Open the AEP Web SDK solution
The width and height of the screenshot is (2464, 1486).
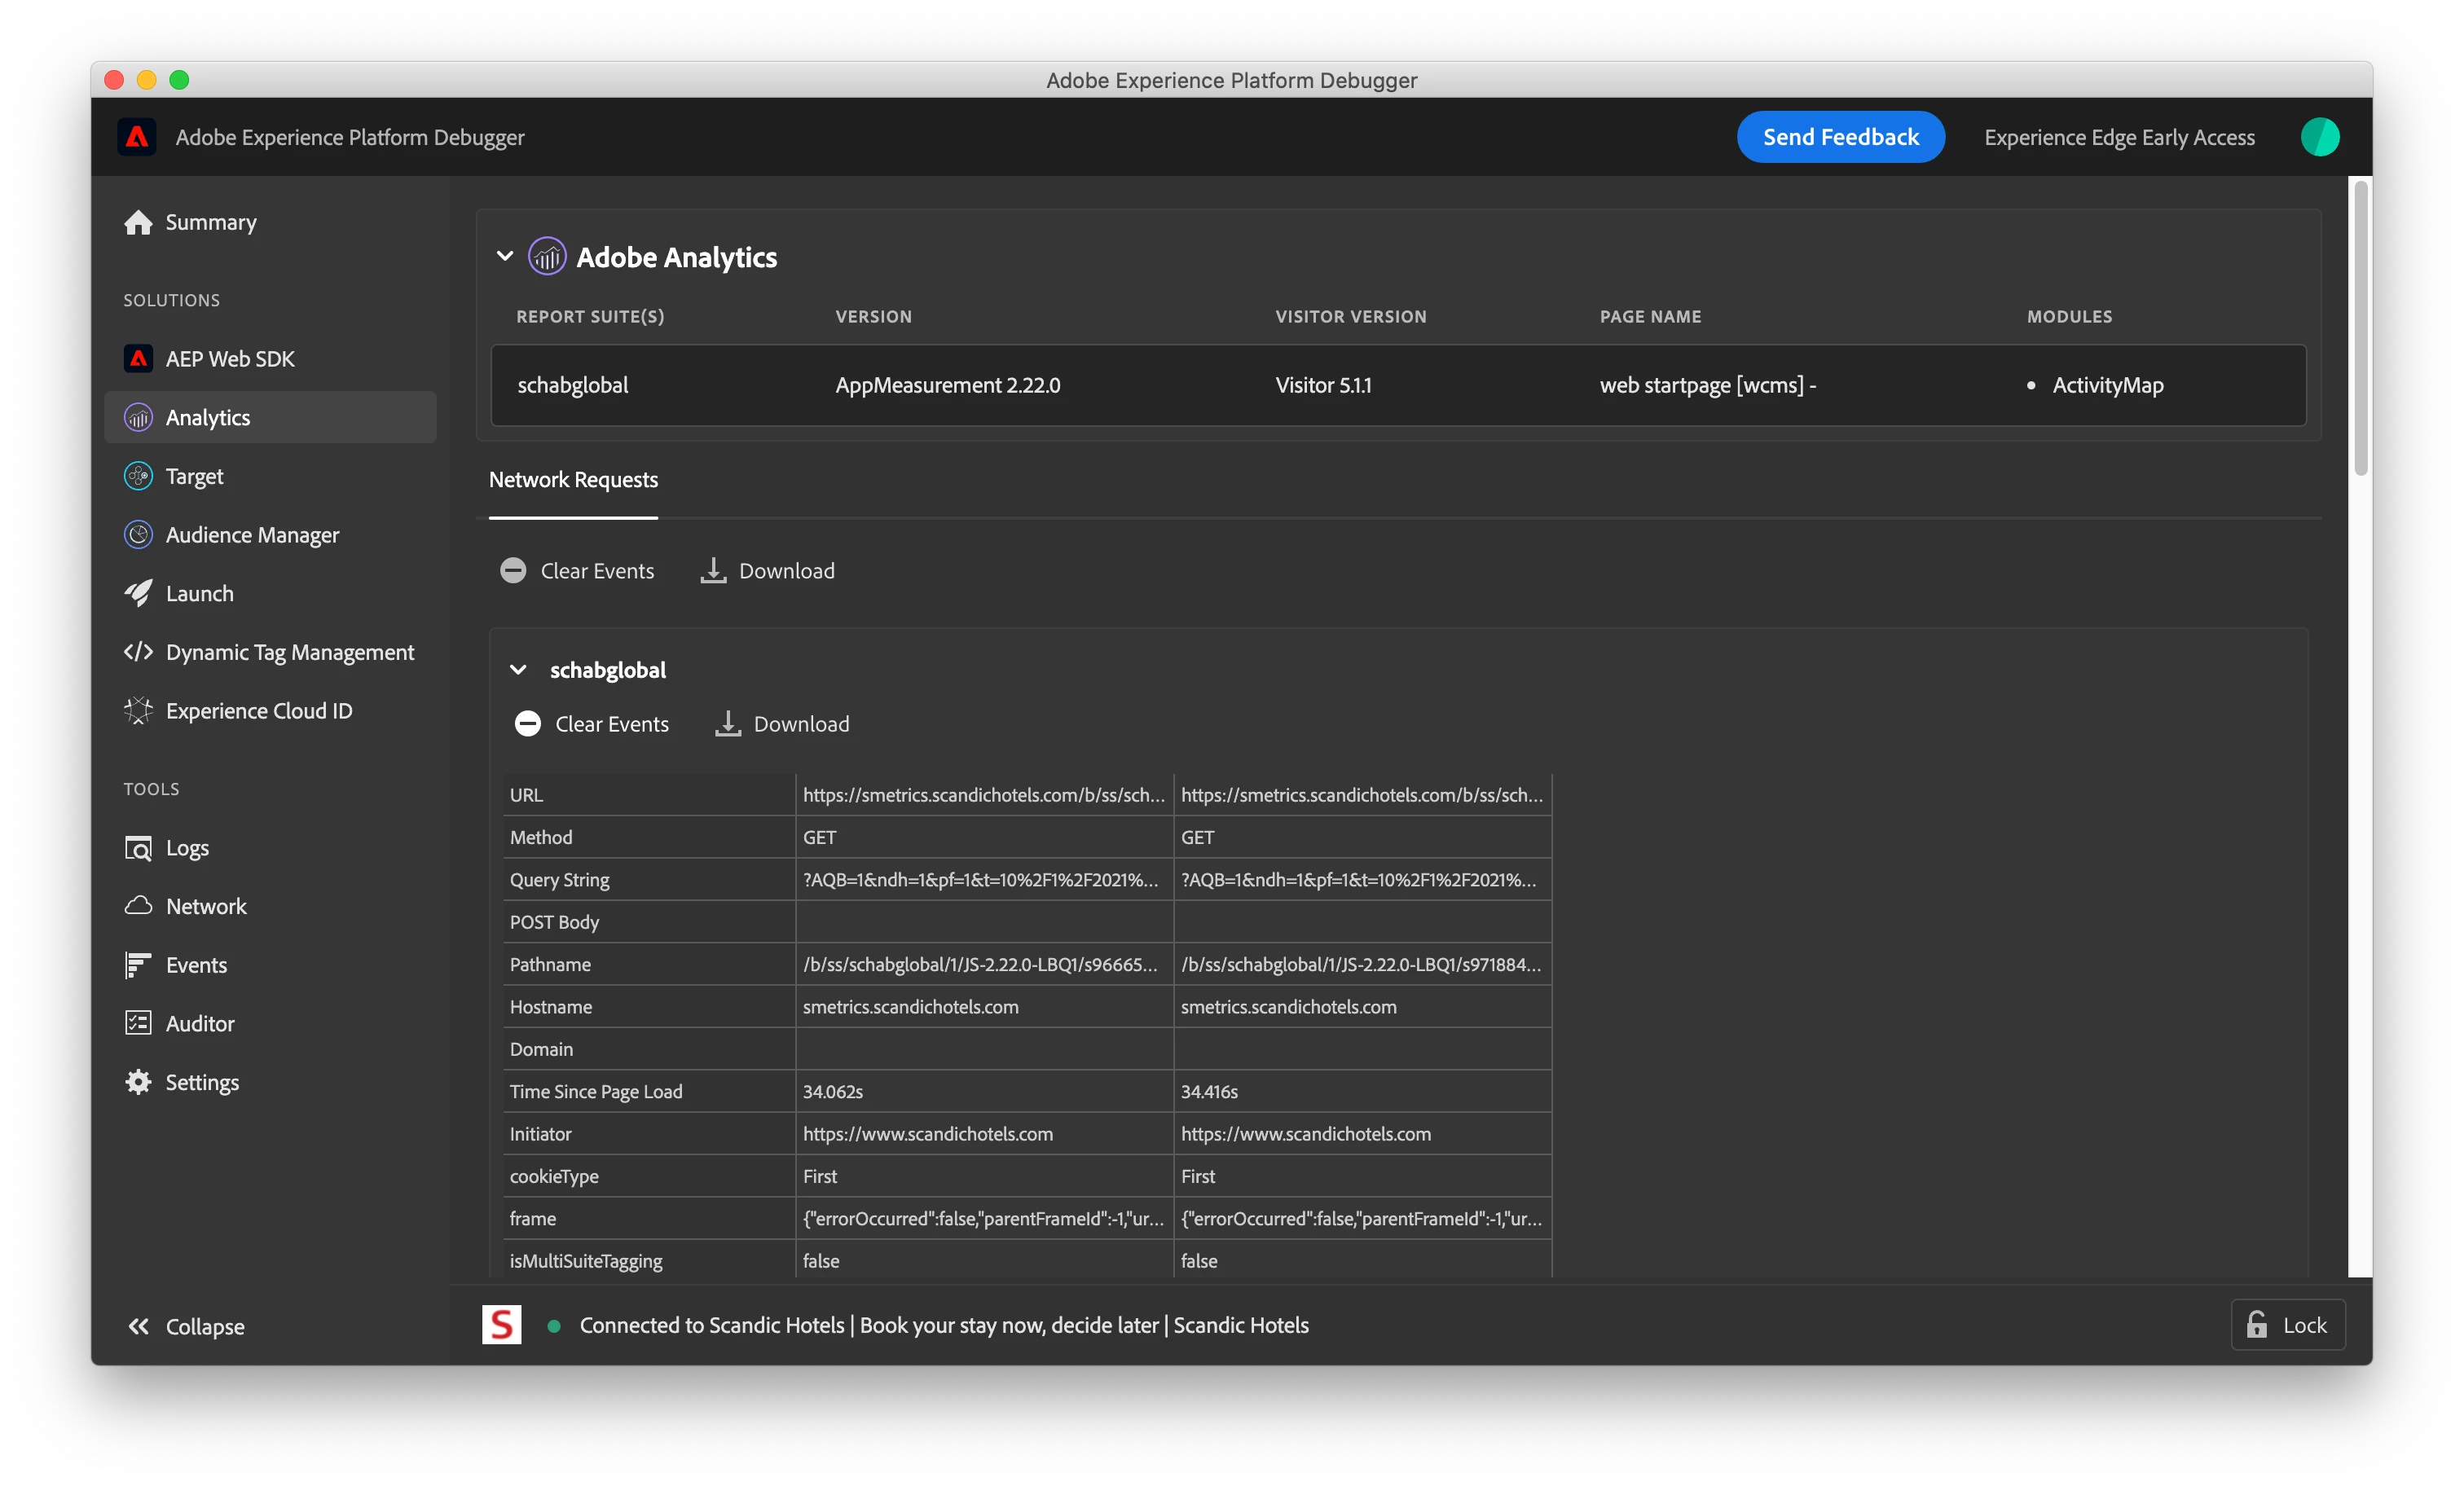[x=229, y=359]
